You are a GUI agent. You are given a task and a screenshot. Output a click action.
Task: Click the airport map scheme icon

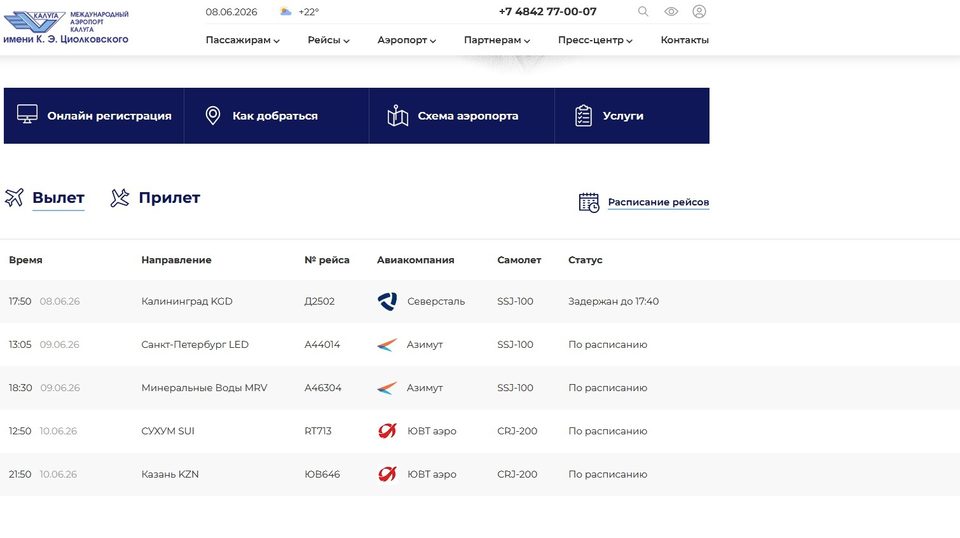point(398,115)
